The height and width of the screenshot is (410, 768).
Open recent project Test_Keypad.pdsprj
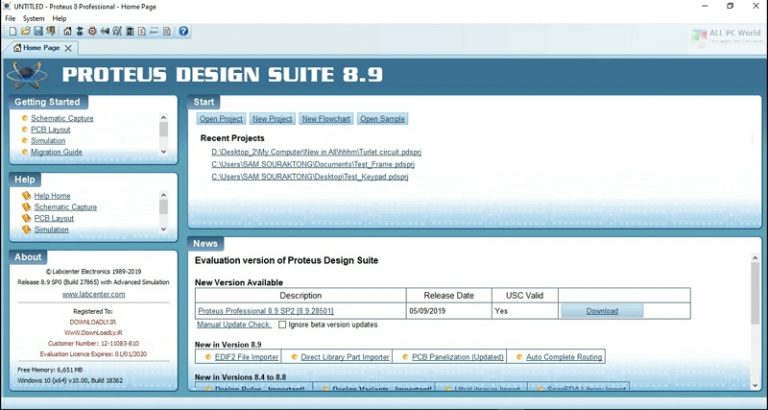click(310, 176)
